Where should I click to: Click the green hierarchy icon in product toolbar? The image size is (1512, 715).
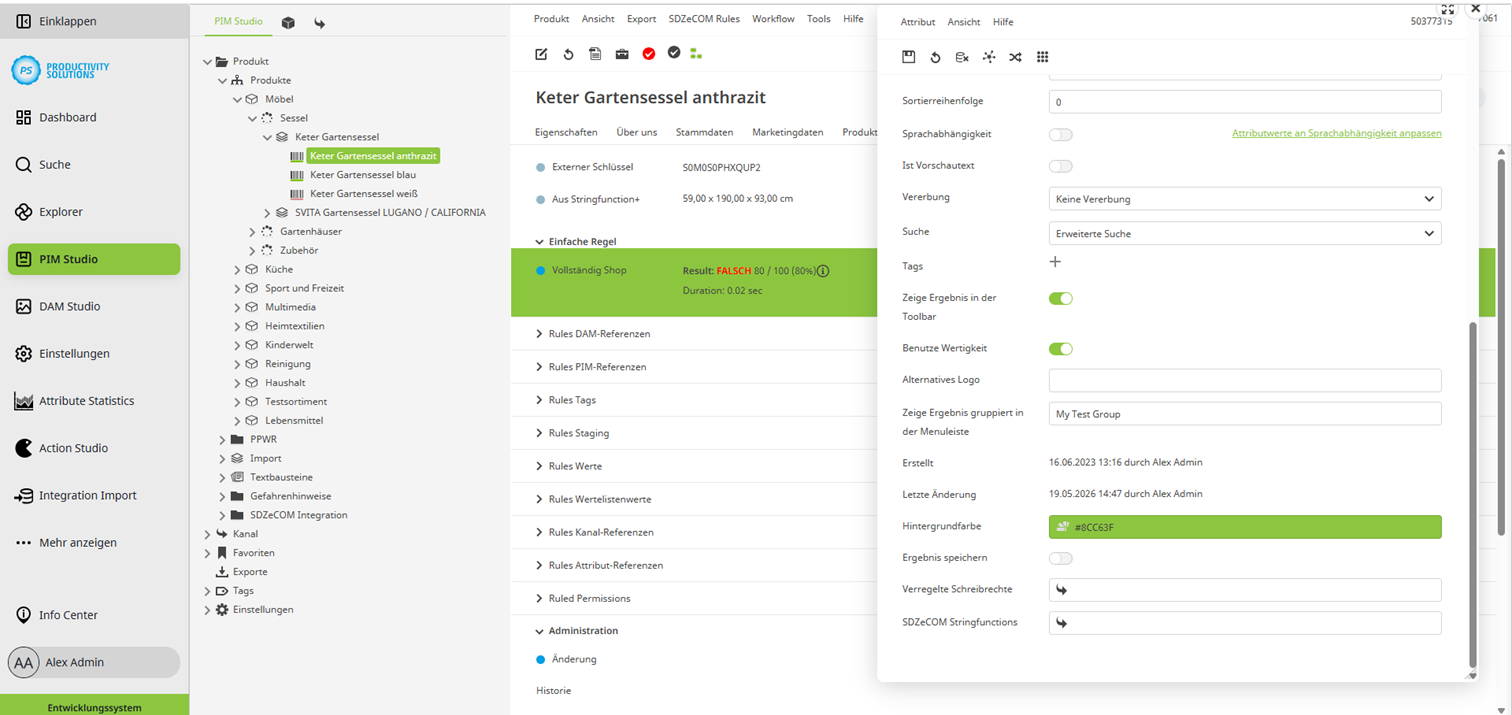pyautogui.click(x=696, y=54)
